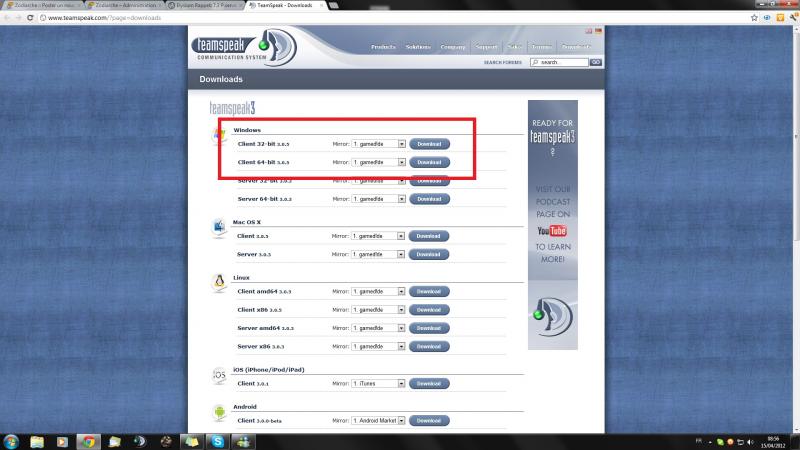
Task: Click the browser reload button
Action: tap(30, 18)
